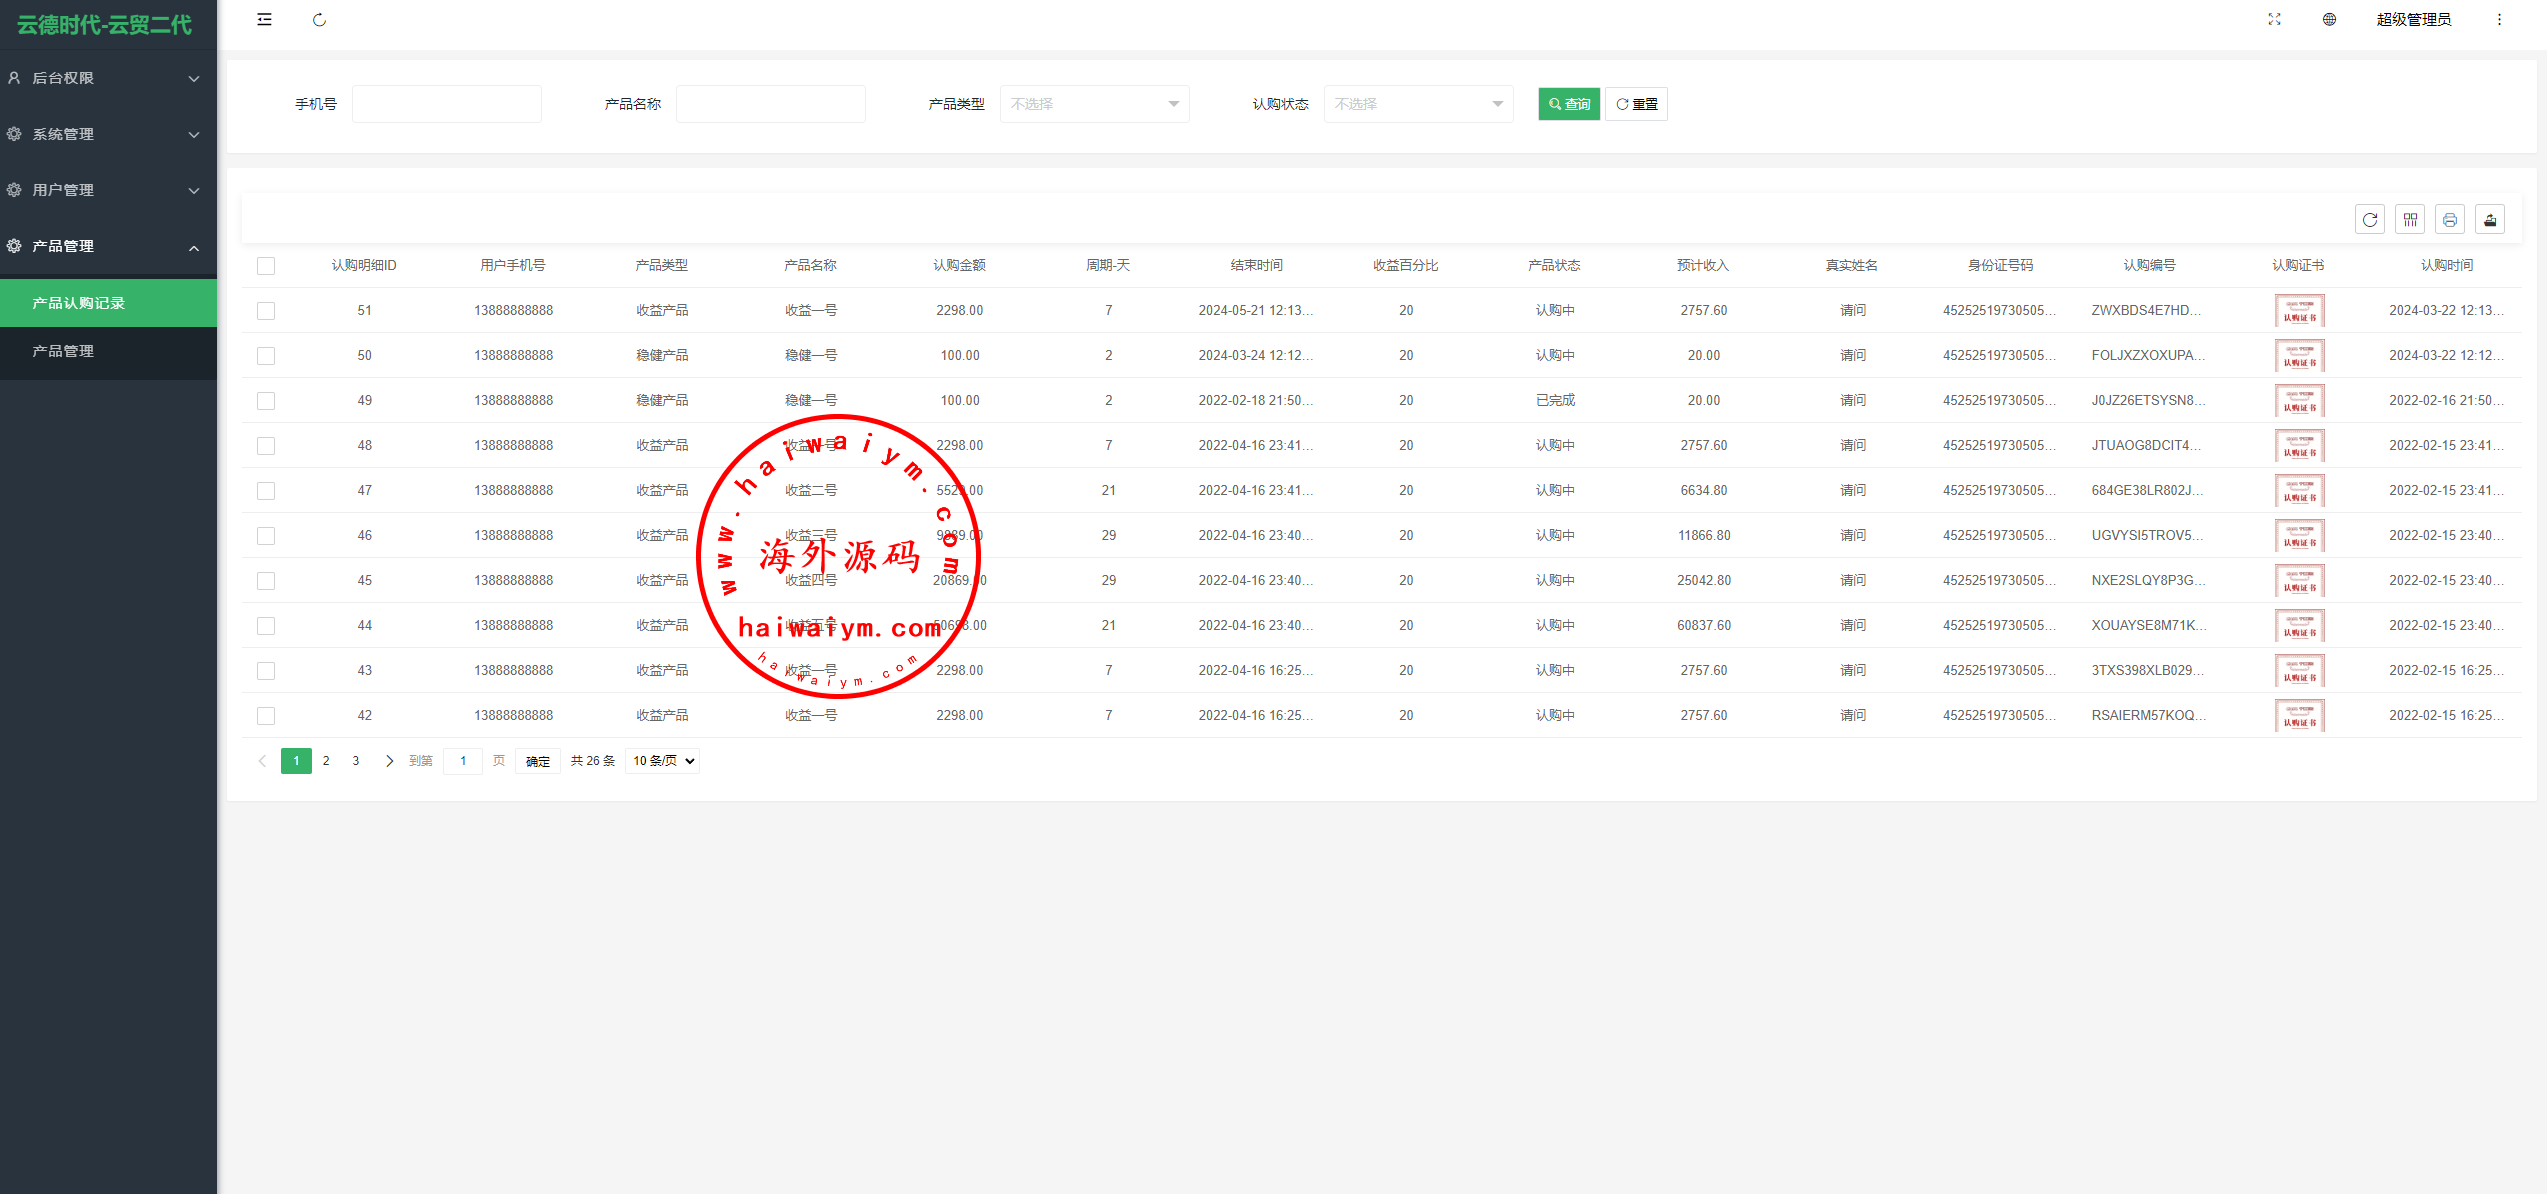This screenshot has width=2547, height=1194.
Task: Toggle fullscreen mode icon
Action: pos(2274,20)
